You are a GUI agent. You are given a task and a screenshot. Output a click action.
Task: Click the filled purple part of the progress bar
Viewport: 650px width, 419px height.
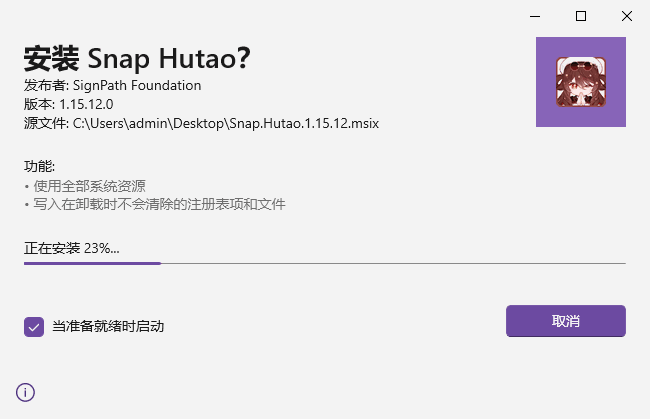point(92,263)
